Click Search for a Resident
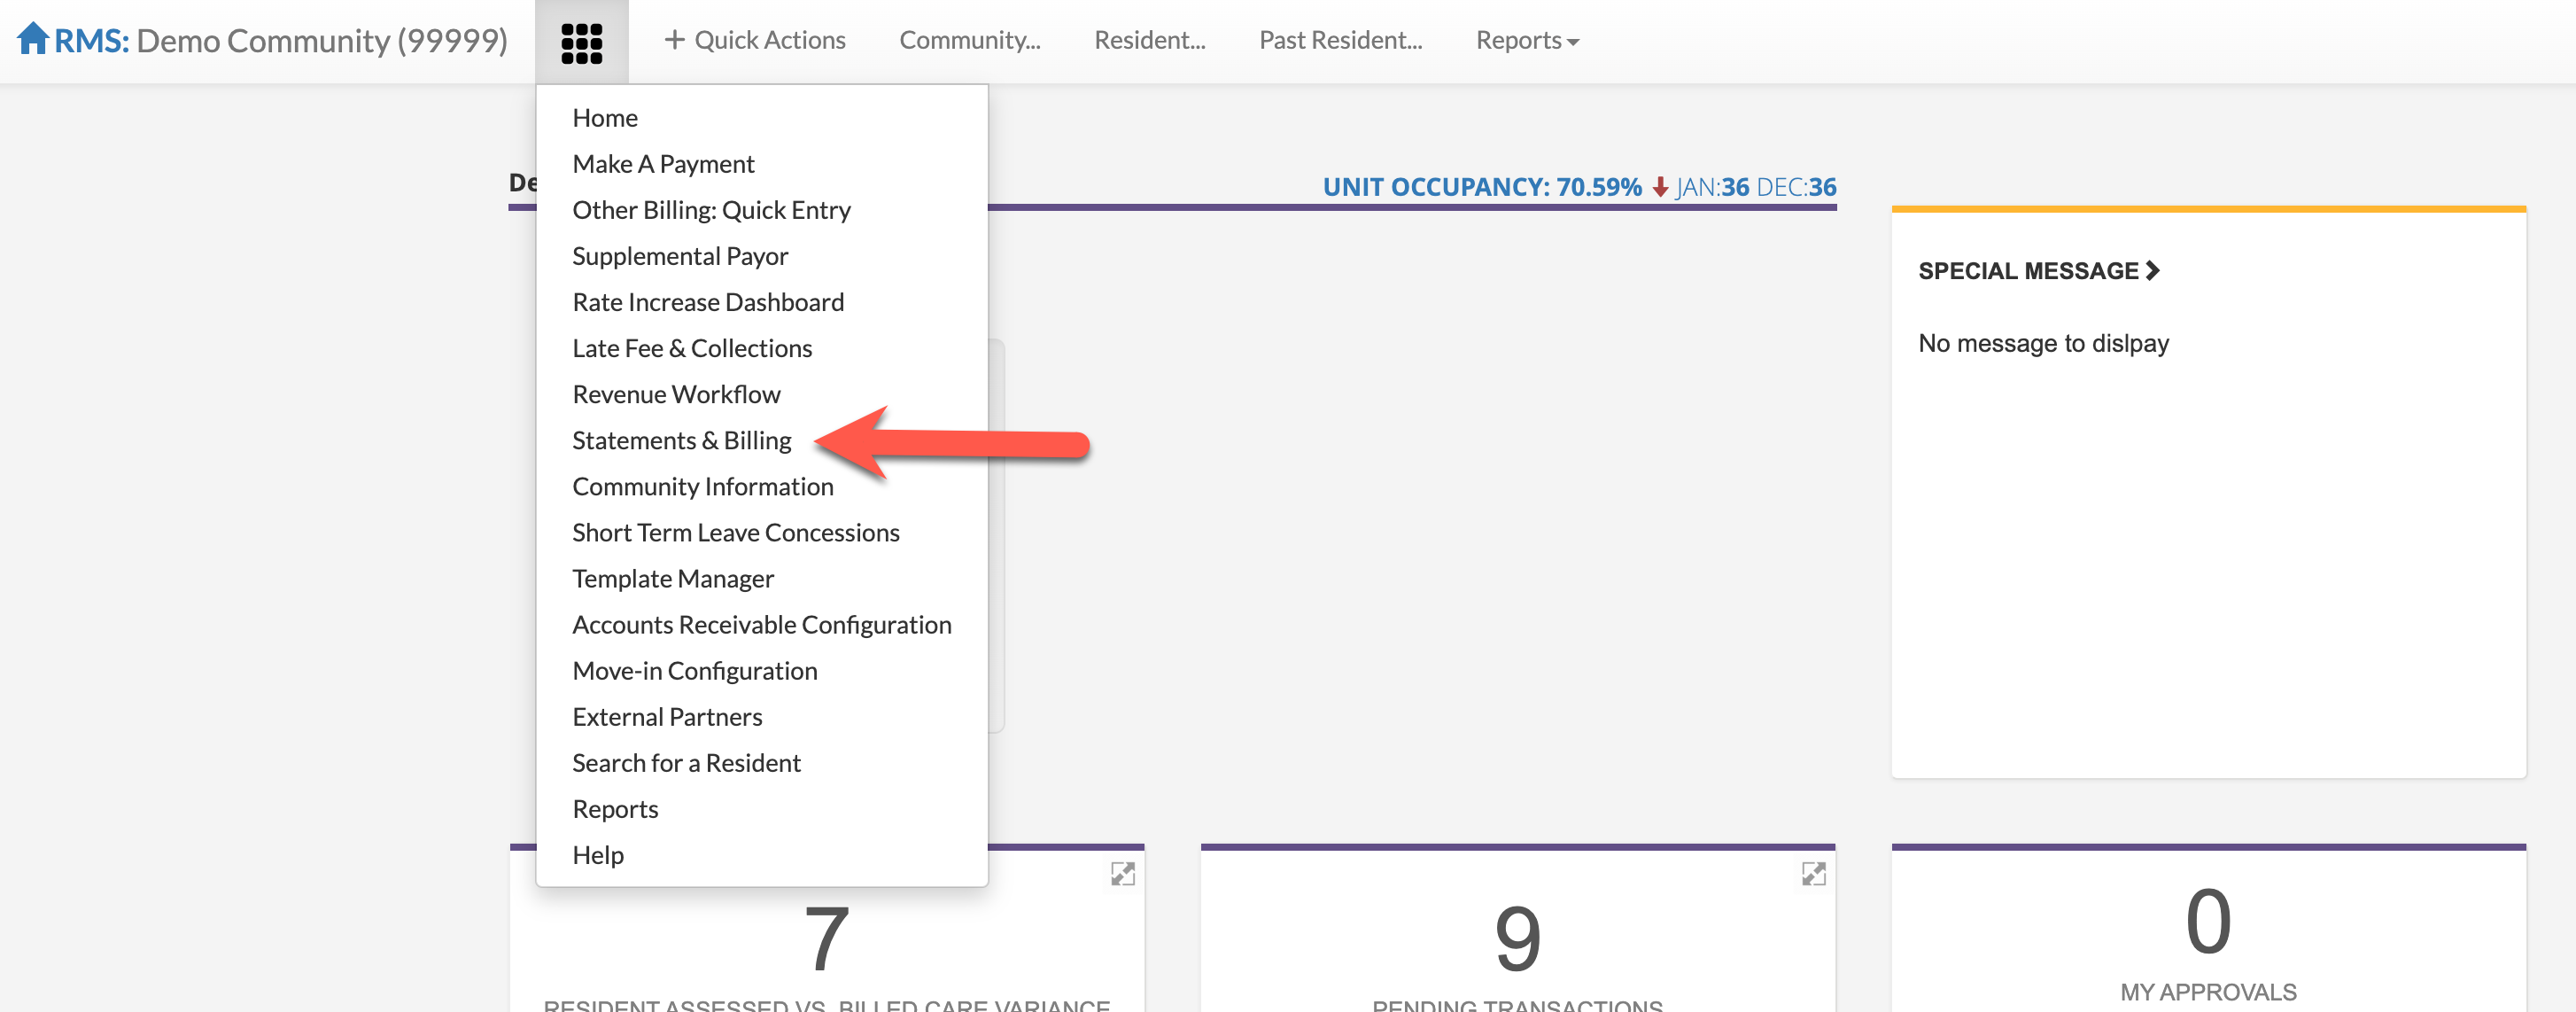 point(686,762)
